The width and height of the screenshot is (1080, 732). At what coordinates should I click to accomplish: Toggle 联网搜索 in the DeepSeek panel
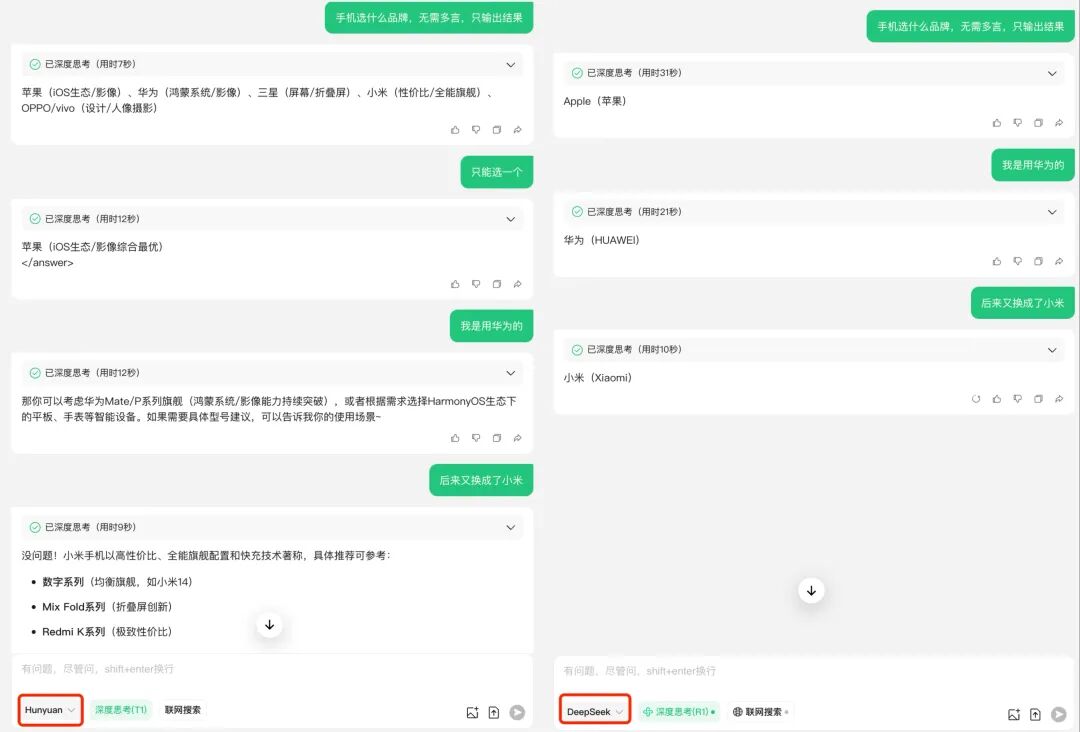click(x=760, y=712)
